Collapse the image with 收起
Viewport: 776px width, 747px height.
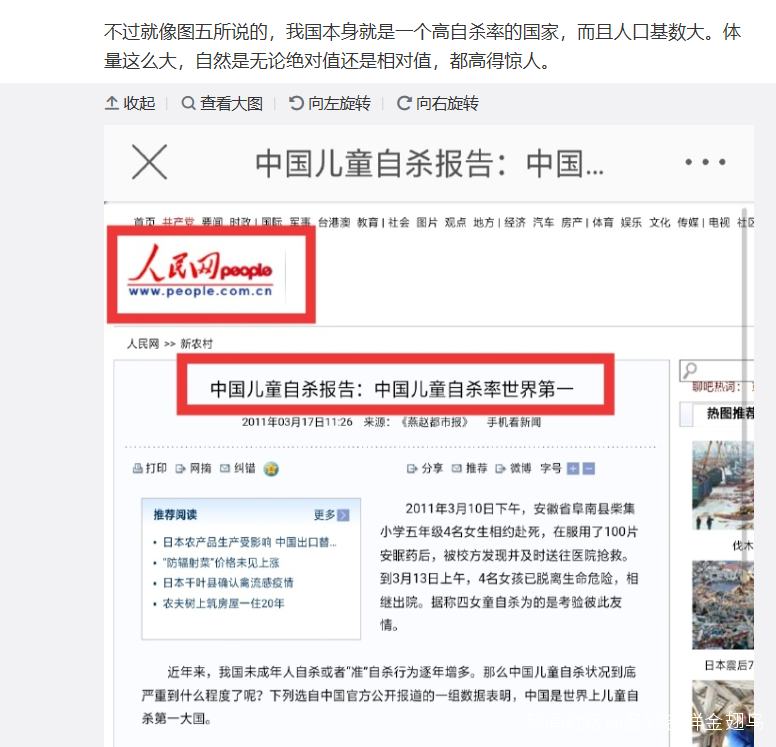(x=130, y=103)
